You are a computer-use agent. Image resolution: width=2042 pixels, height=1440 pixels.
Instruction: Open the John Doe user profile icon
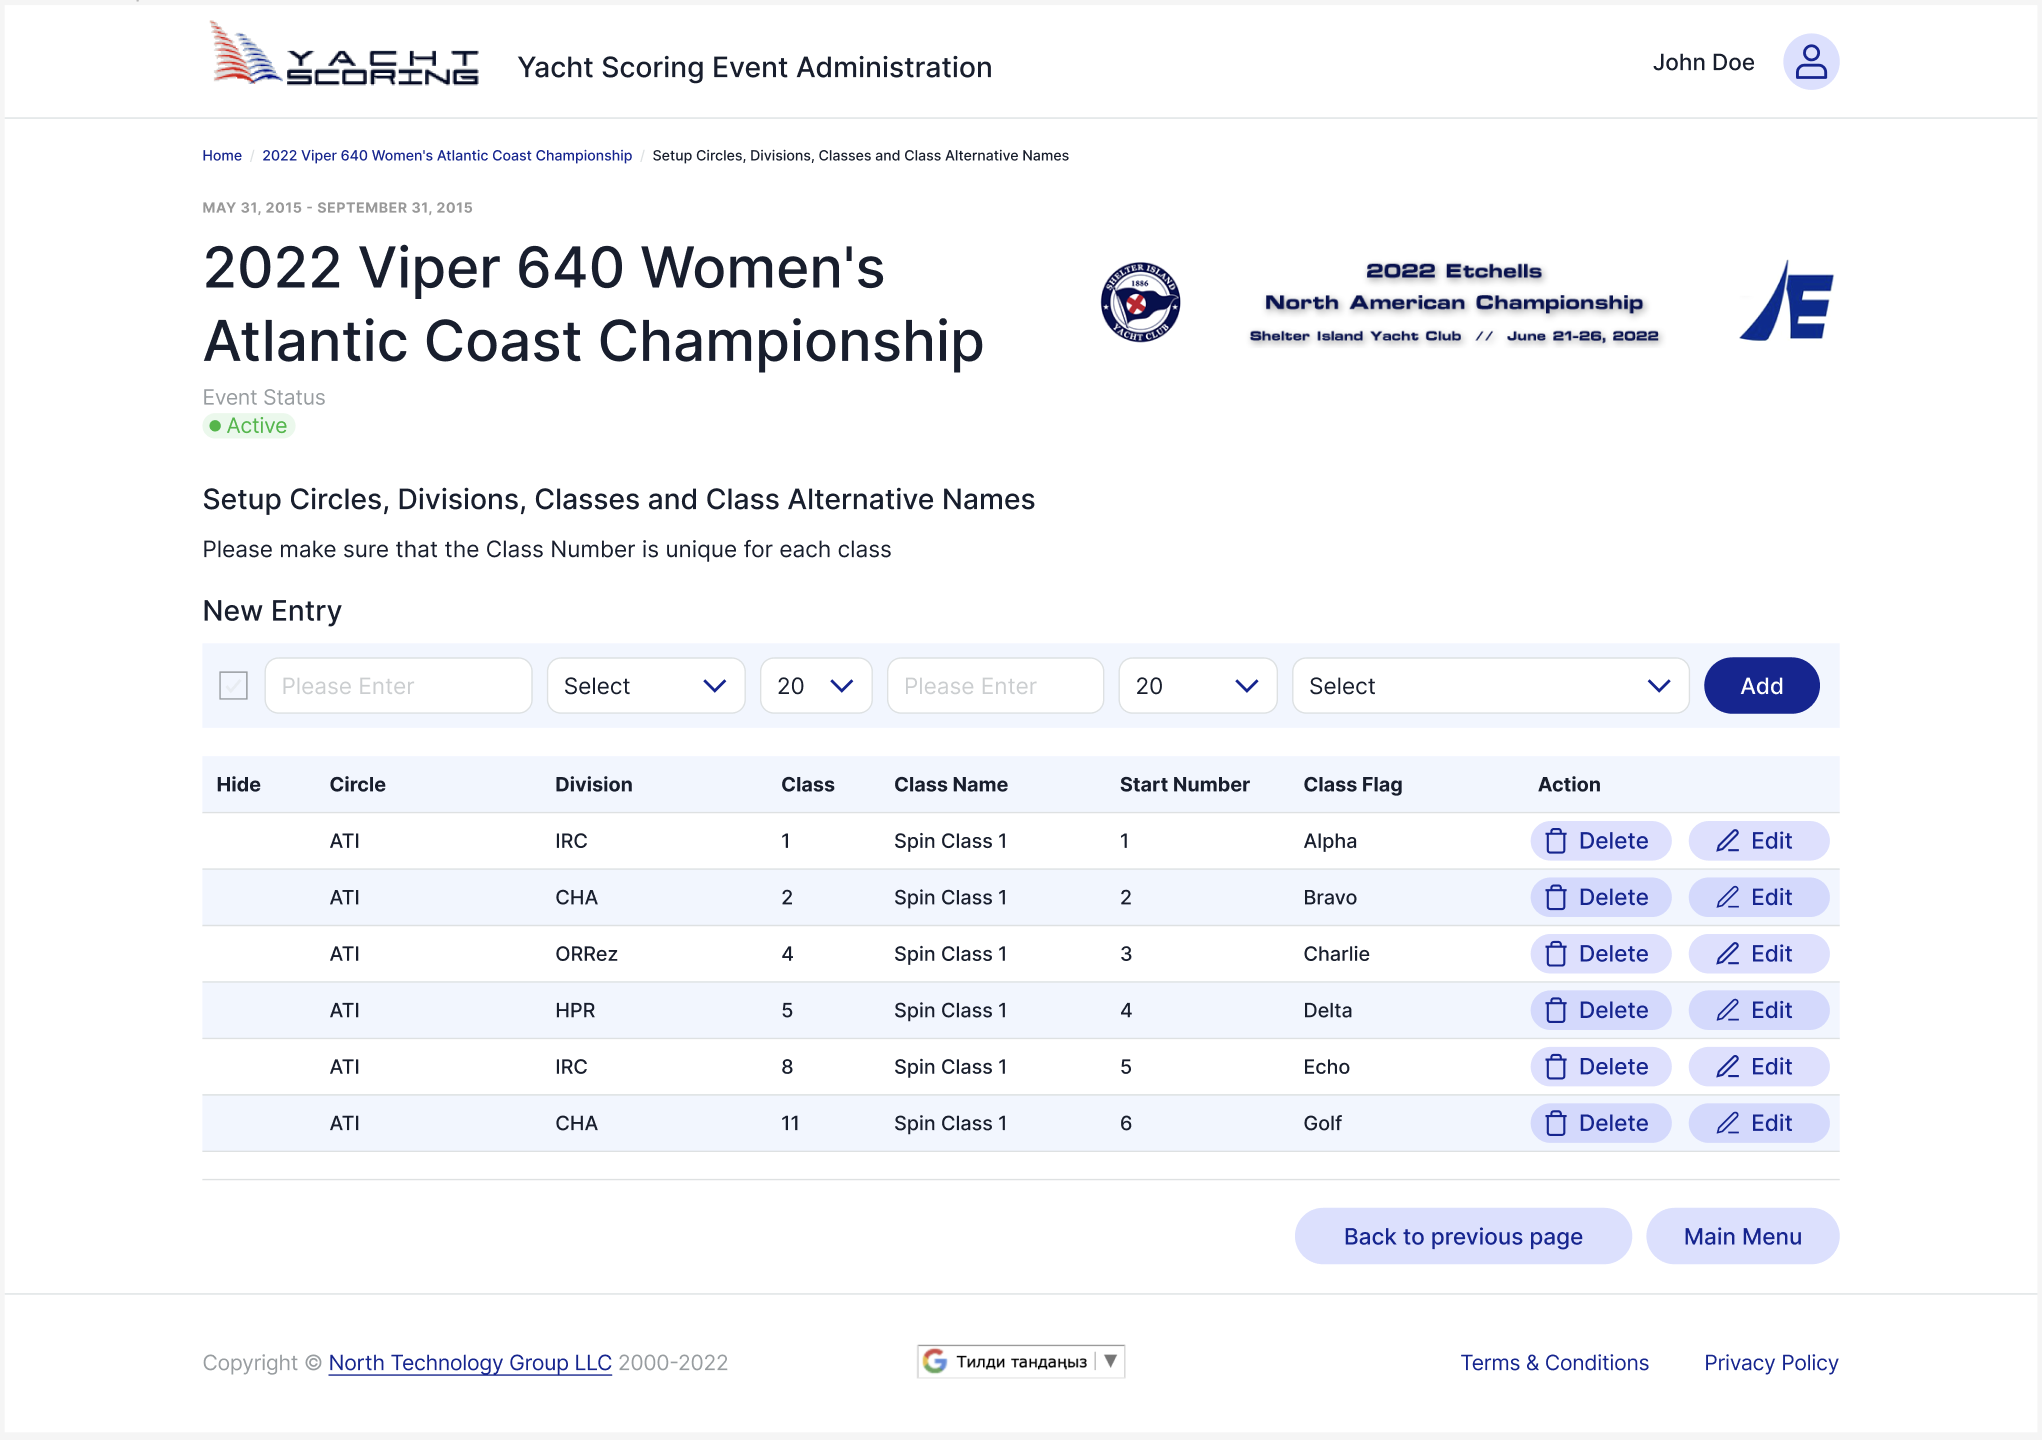tap(1811, 62)
